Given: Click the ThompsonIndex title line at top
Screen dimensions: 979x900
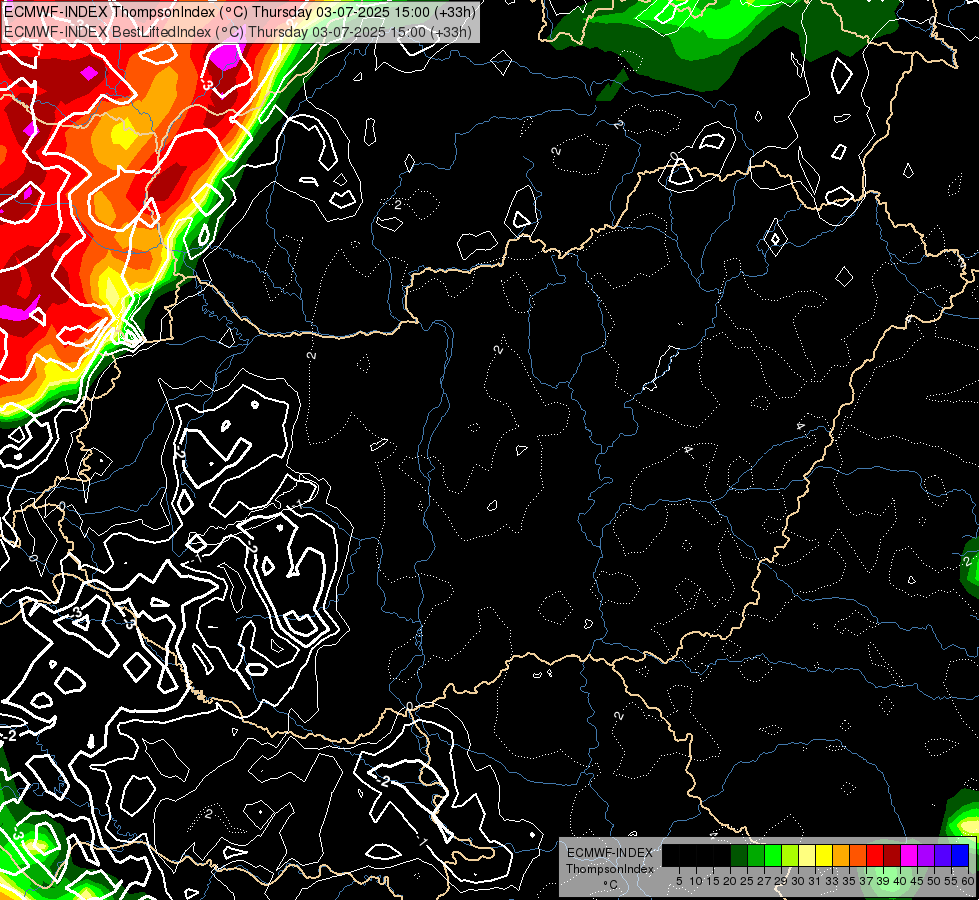Looking at the screenshot, I should (x=240, y=12).
